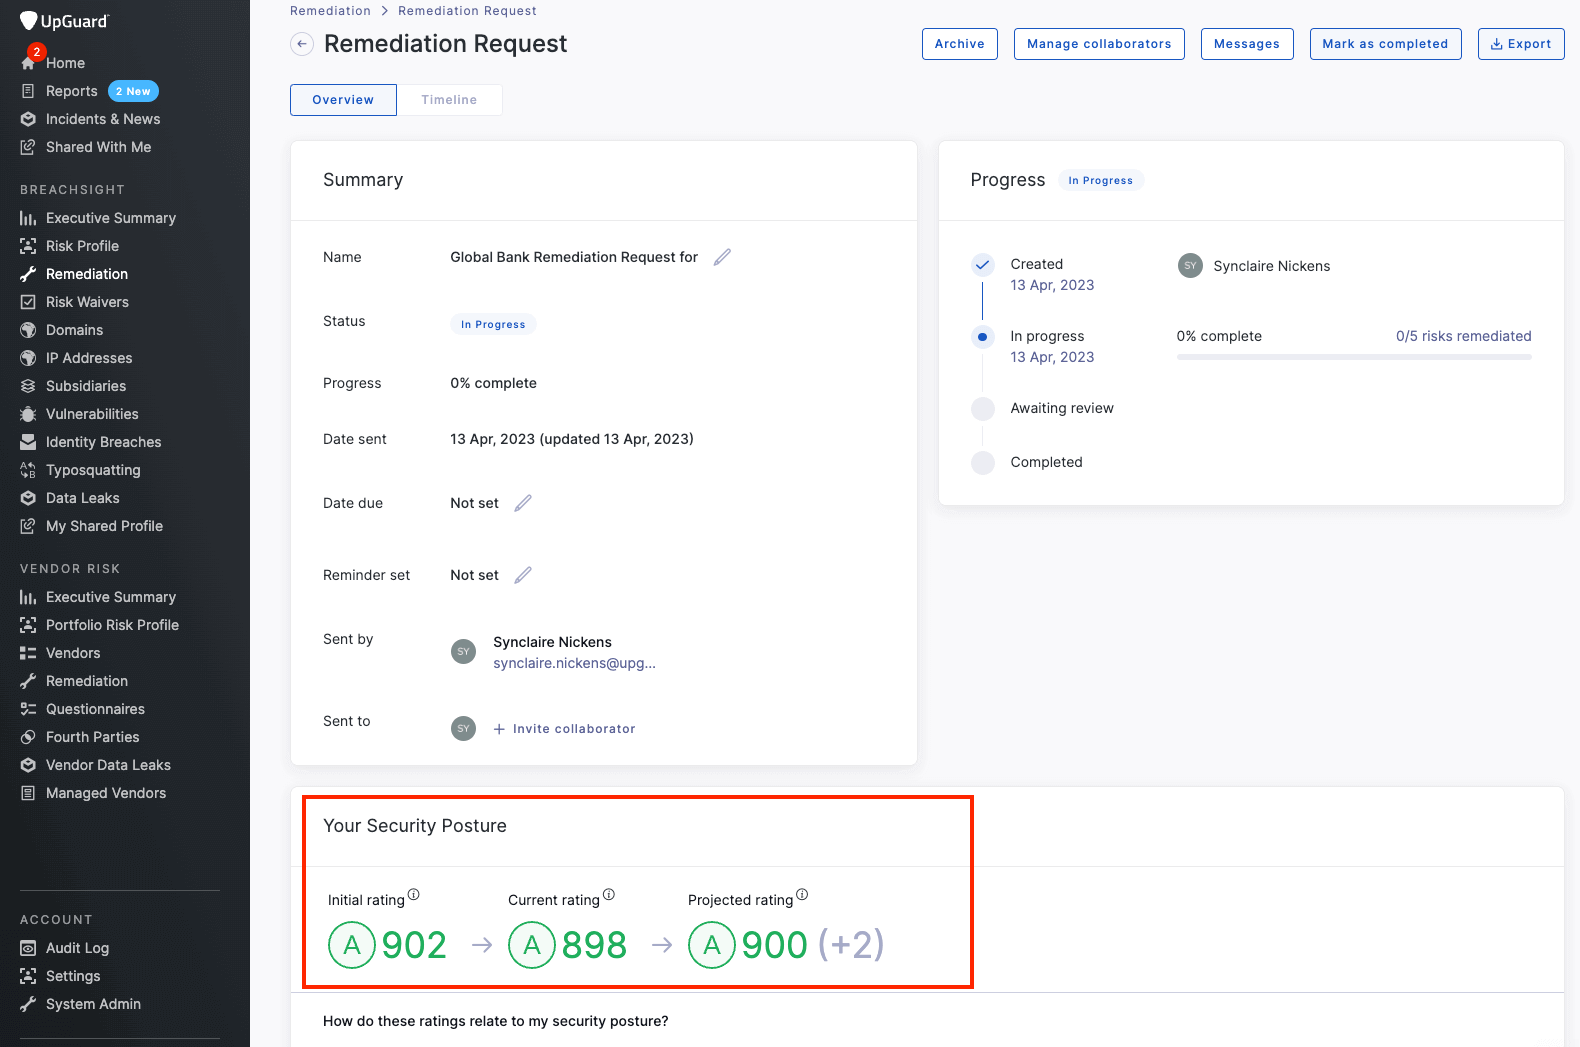1580x1047 pixels.
Task: Expand 'How do these ratings relate' section
Action: pos(496,1021)
